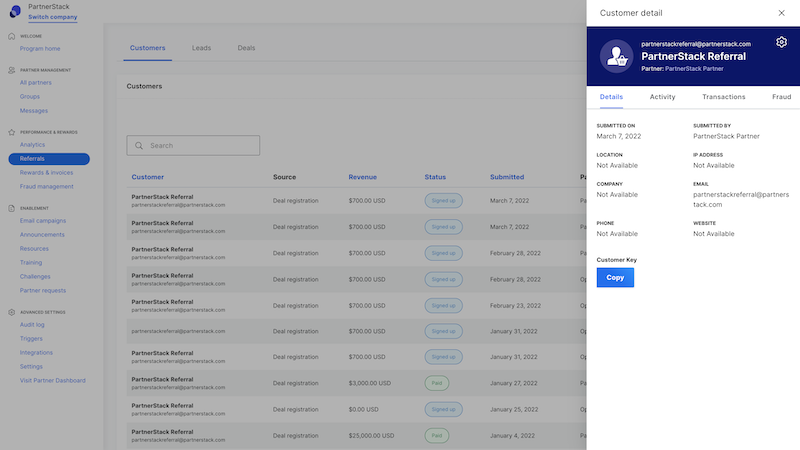Go to All partners
Image resolution: width=800 pixels, height=450 pixels.
pos(36,83)
